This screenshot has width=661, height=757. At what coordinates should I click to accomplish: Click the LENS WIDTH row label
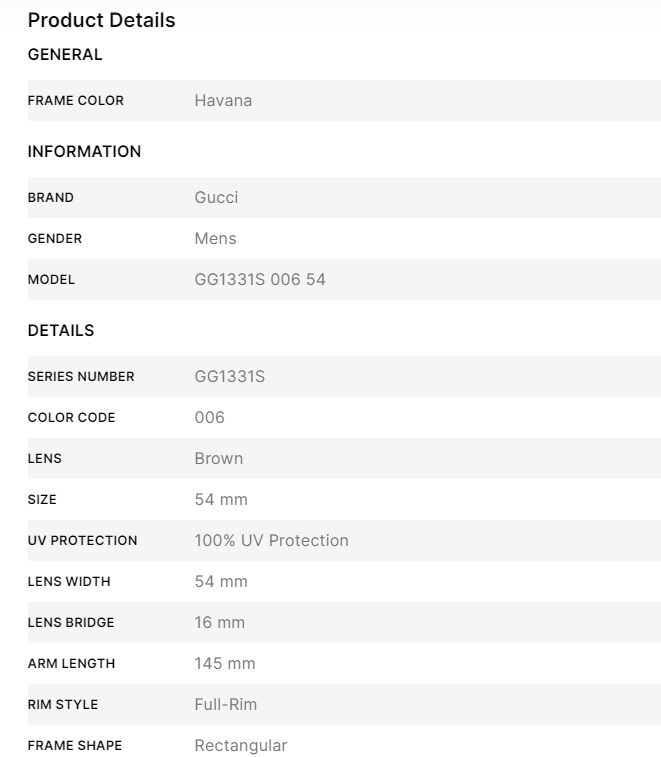[x=69, y=582]
